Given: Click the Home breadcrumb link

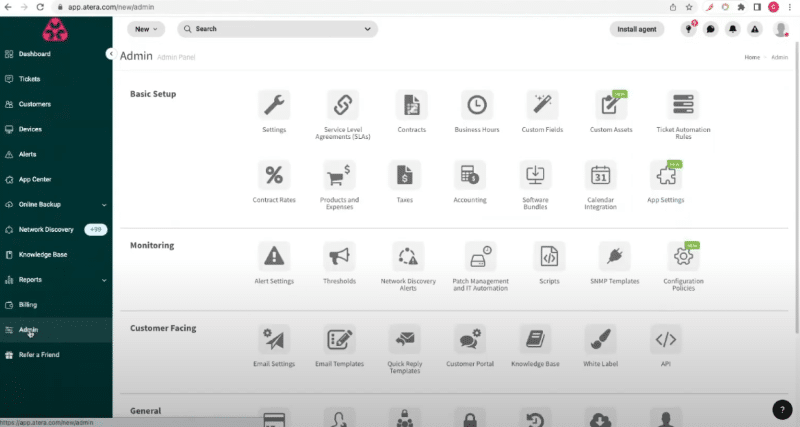Looking at the screenshot, I should pos(752,57).
